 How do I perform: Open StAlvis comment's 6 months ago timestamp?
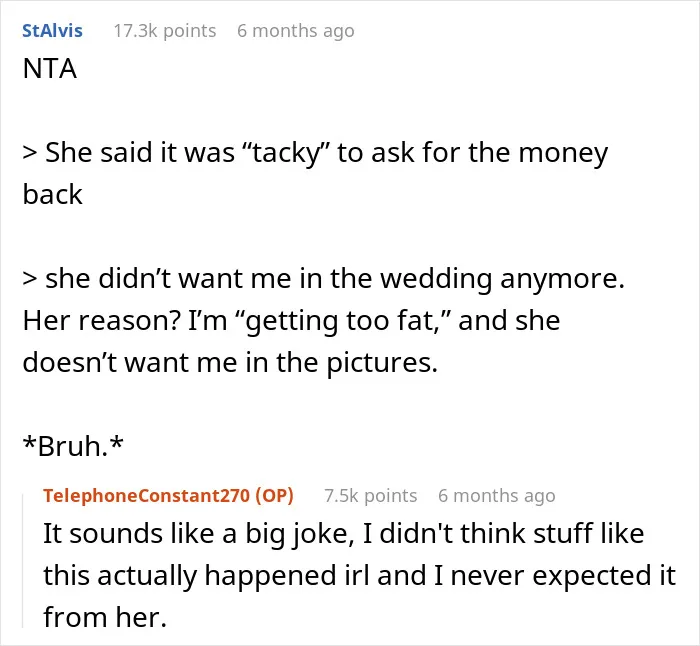click(x=296, y=31)
